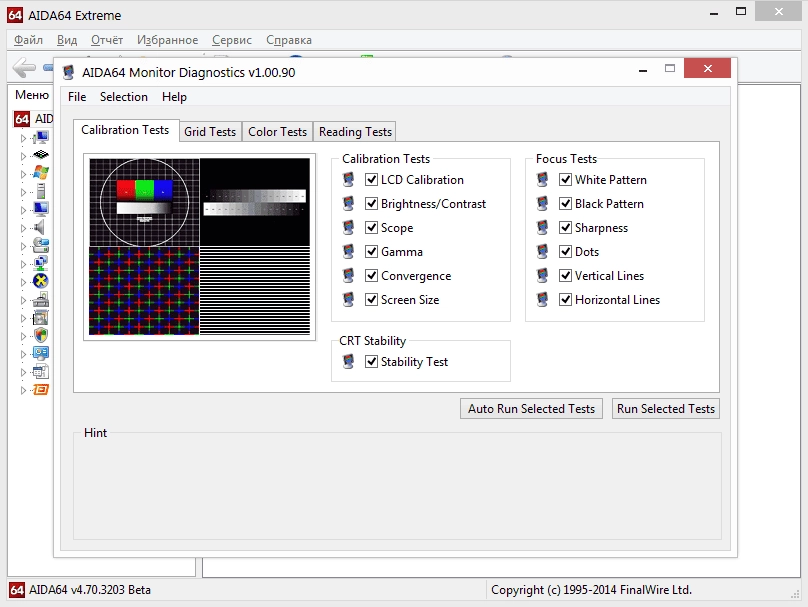
Task: Open the Избранное menu in AIDA64 Extreme
Action: coord(167,40)
